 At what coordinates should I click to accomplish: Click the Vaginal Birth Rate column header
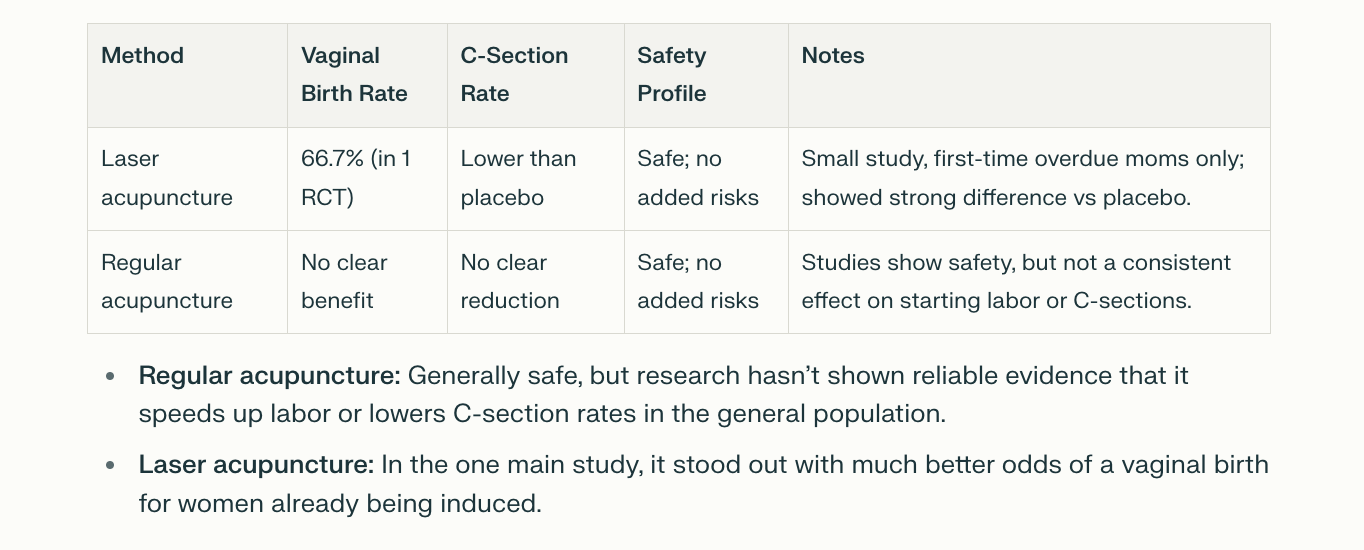tap(354, 75)
